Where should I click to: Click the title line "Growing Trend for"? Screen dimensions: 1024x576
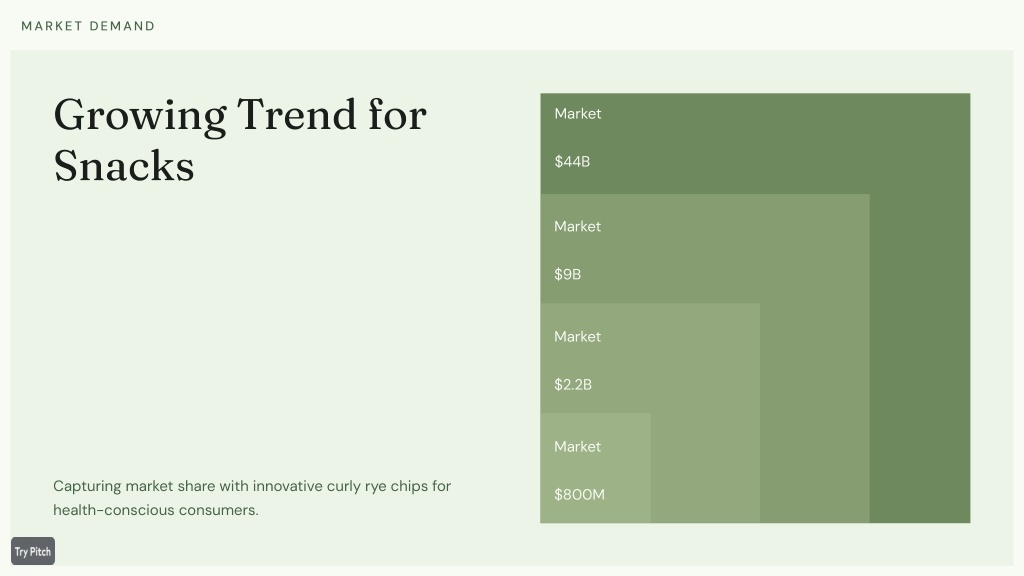coord(240,115)
